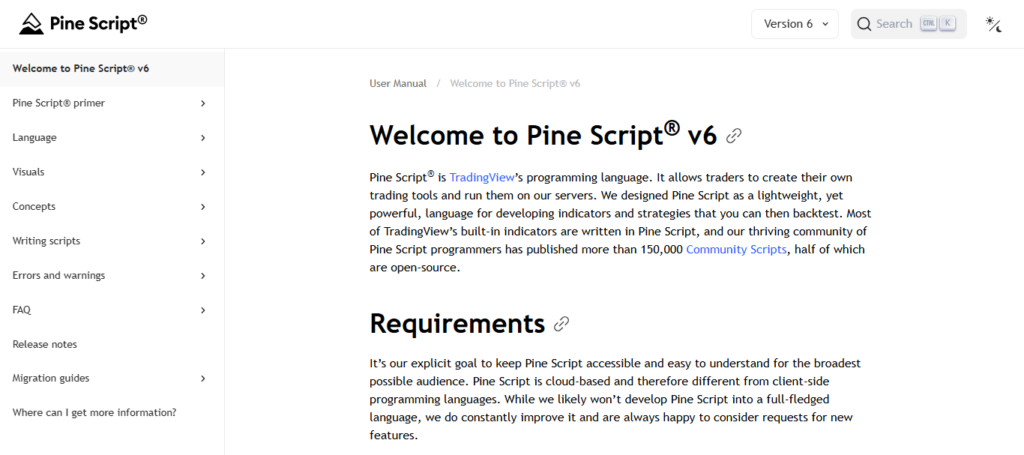
Task: Open the Writing scripts sidebar entry
Action: click(x=46, y=241)
